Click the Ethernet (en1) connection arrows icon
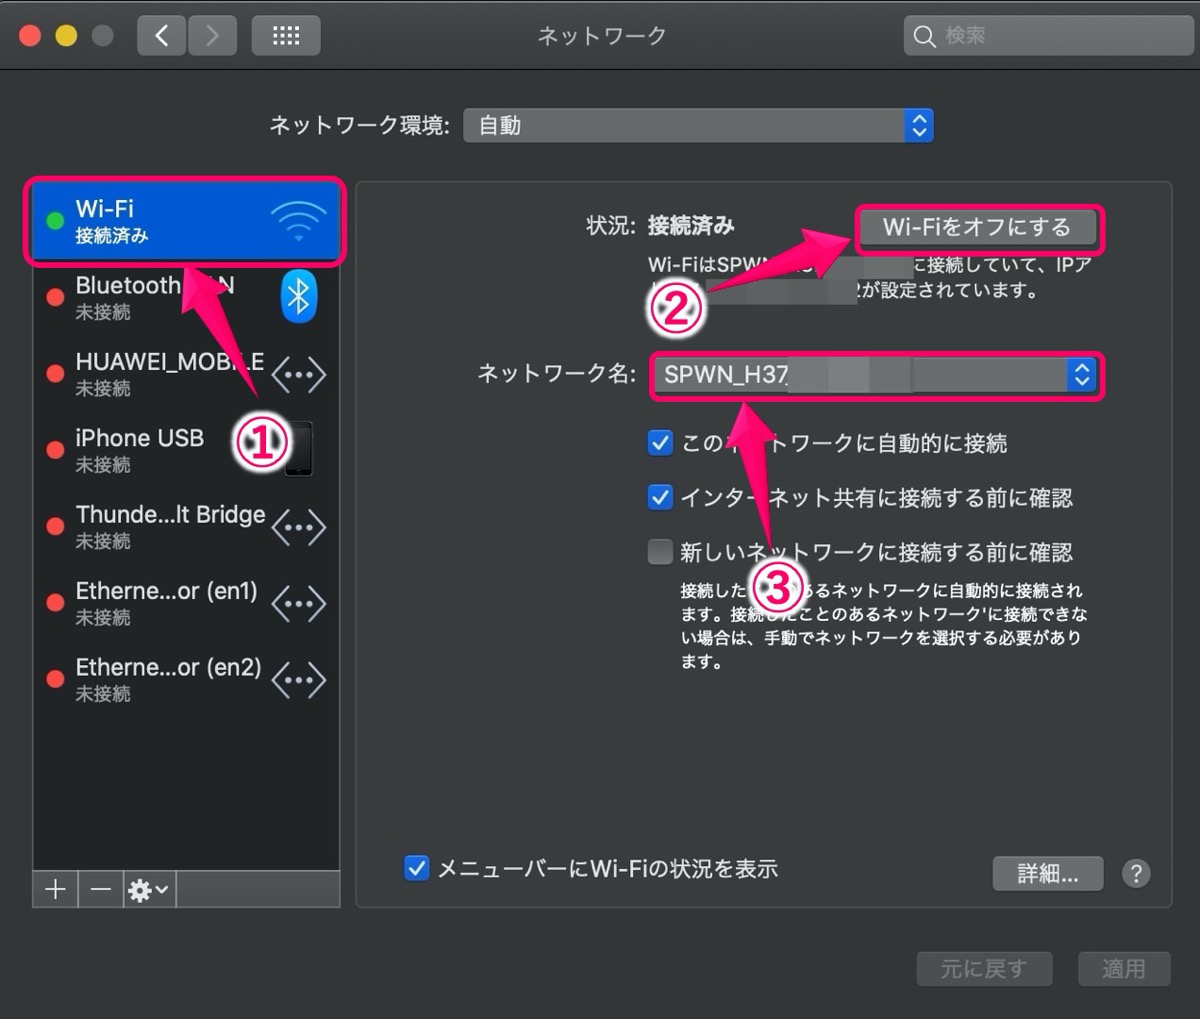 point(299,603)
